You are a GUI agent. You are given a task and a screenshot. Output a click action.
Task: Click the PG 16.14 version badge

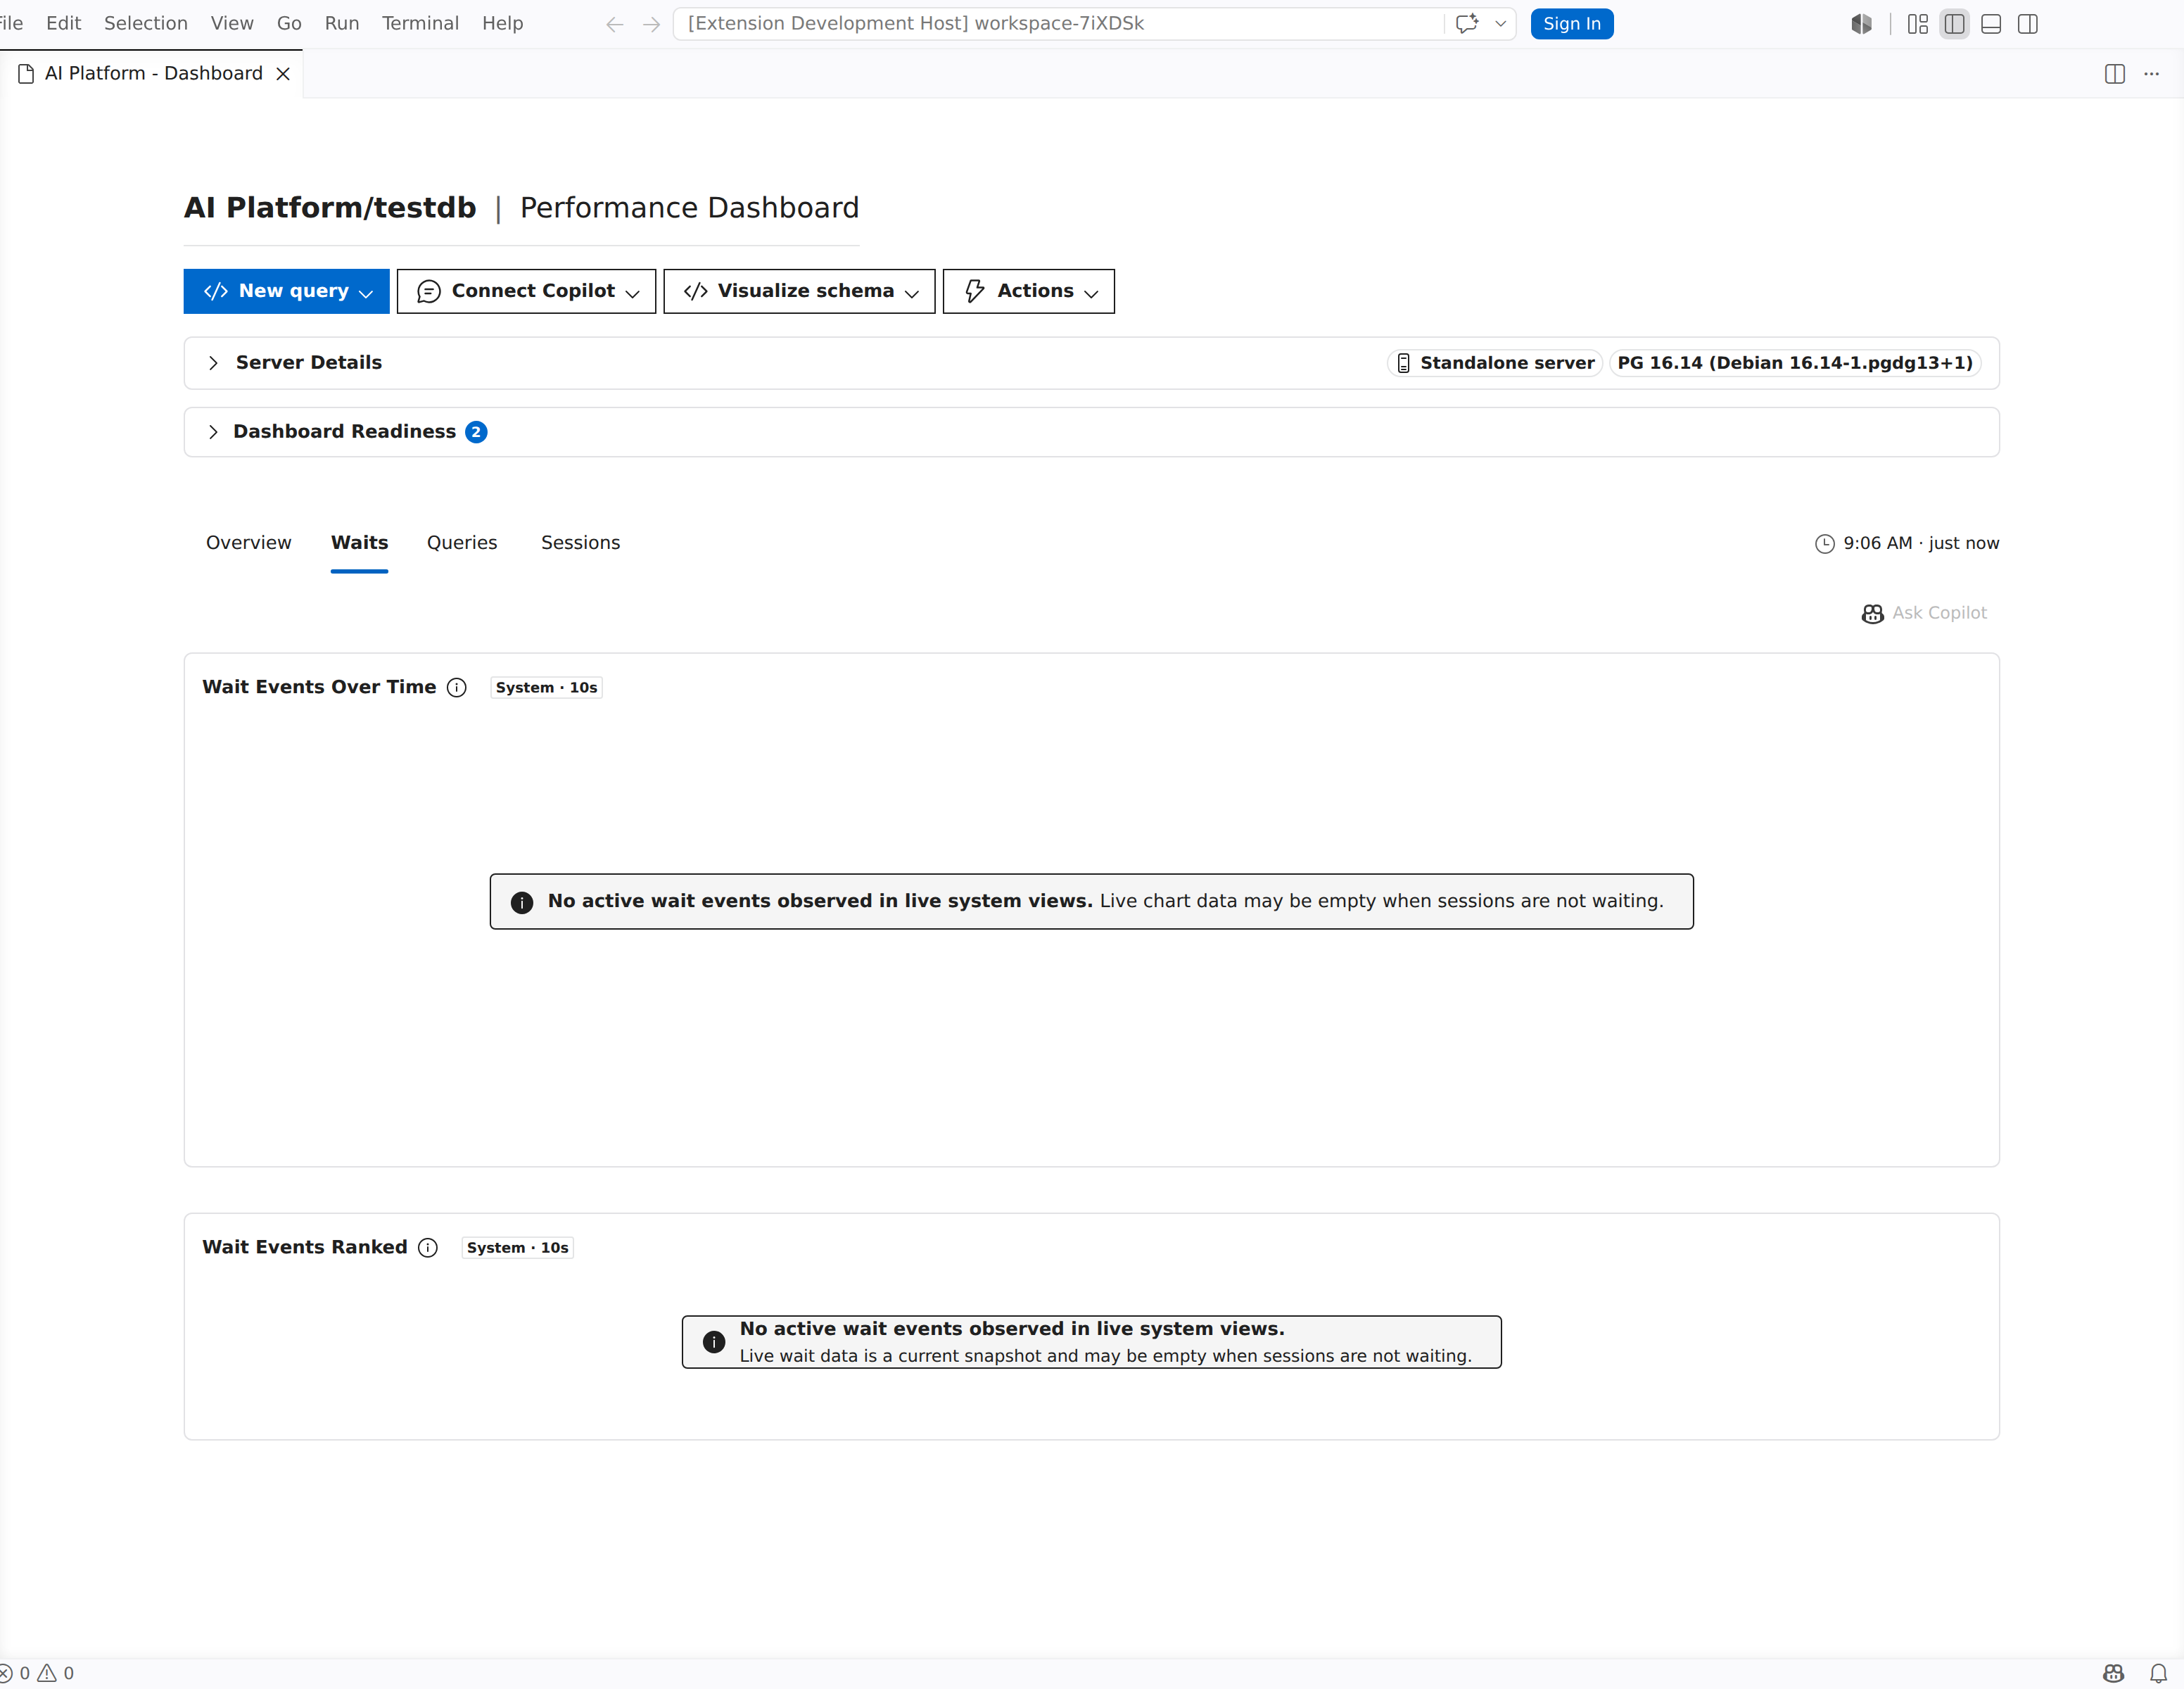coord(1795,363)
